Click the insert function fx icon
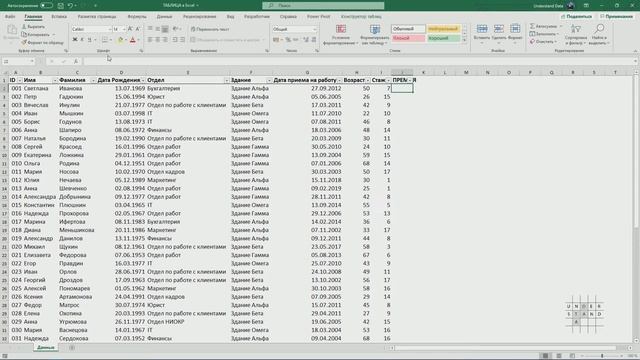Image resolution: width=640 pixels, height=360 pixels. coord(76,61)
